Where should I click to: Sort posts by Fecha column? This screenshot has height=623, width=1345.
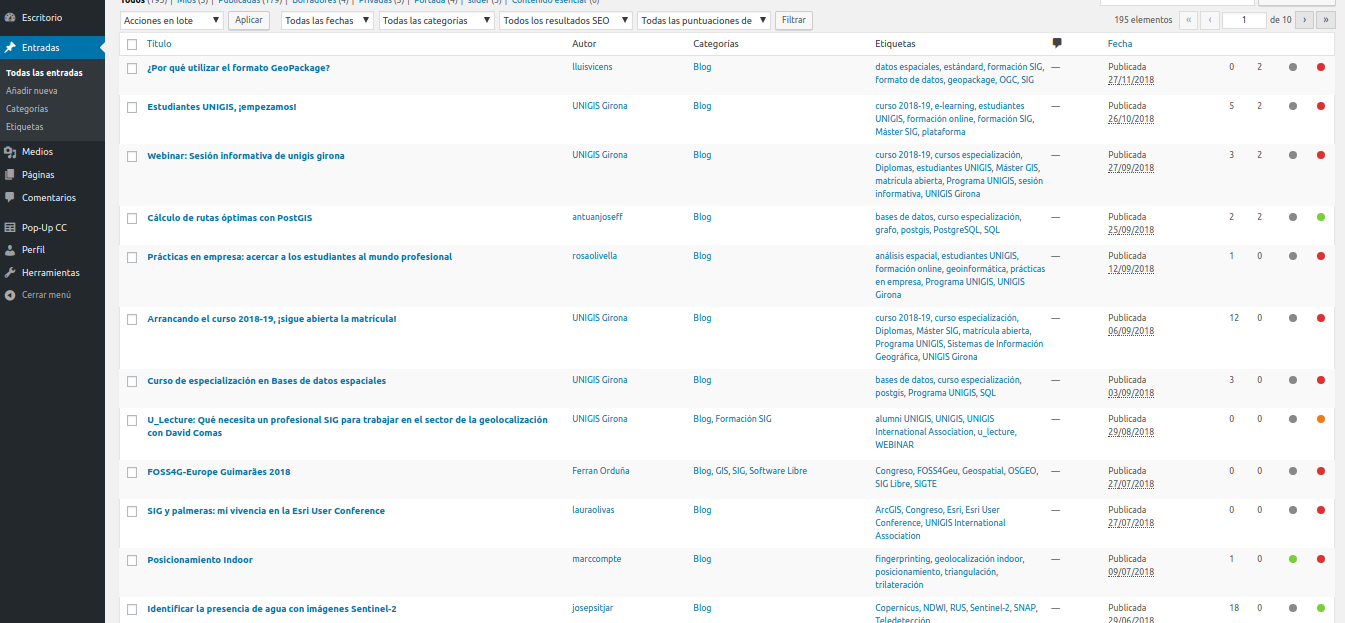tap(1120, 44)
